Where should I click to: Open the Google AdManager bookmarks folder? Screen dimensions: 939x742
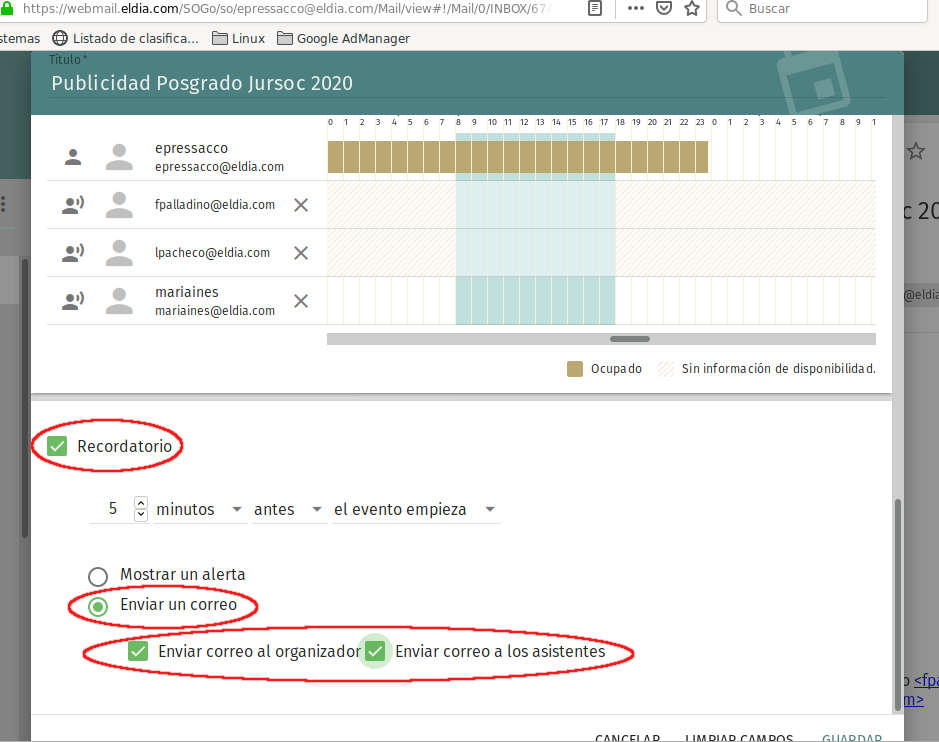pos(343,38)
